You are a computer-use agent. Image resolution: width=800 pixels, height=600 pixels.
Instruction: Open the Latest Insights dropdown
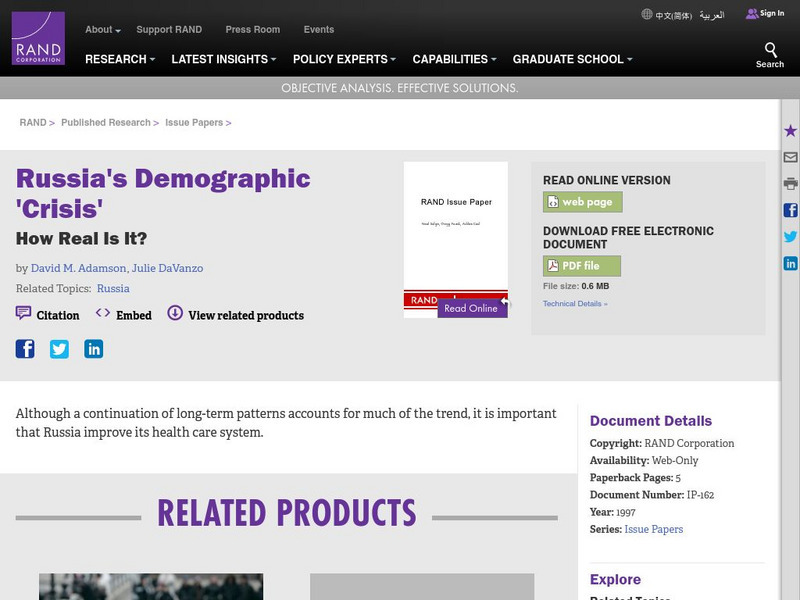pyautogui.click(x=224, y=59)
